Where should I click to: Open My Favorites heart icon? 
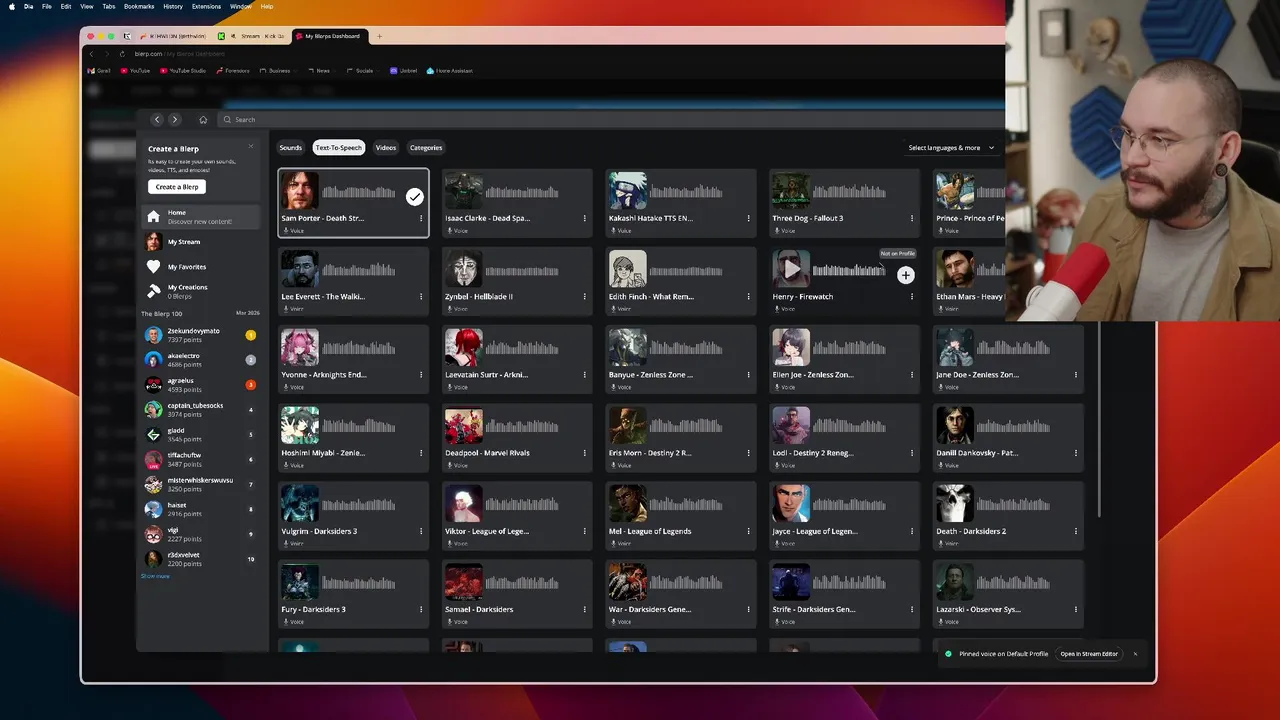point(153,266)
